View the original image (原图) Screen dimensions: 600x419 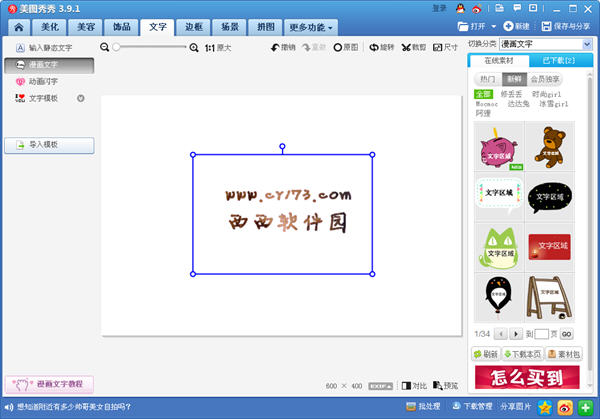click(346, 47)
